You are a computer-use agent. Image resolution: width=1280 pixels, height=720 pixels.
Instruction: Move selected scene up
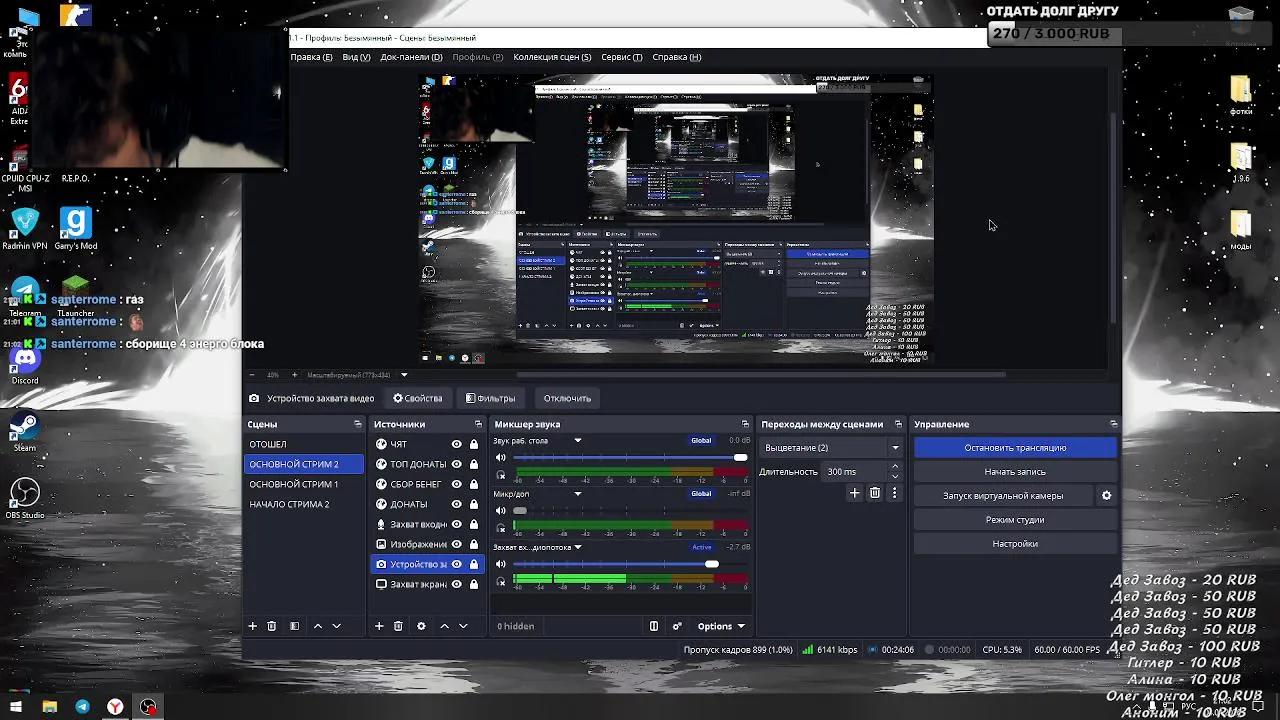point(318,626)
